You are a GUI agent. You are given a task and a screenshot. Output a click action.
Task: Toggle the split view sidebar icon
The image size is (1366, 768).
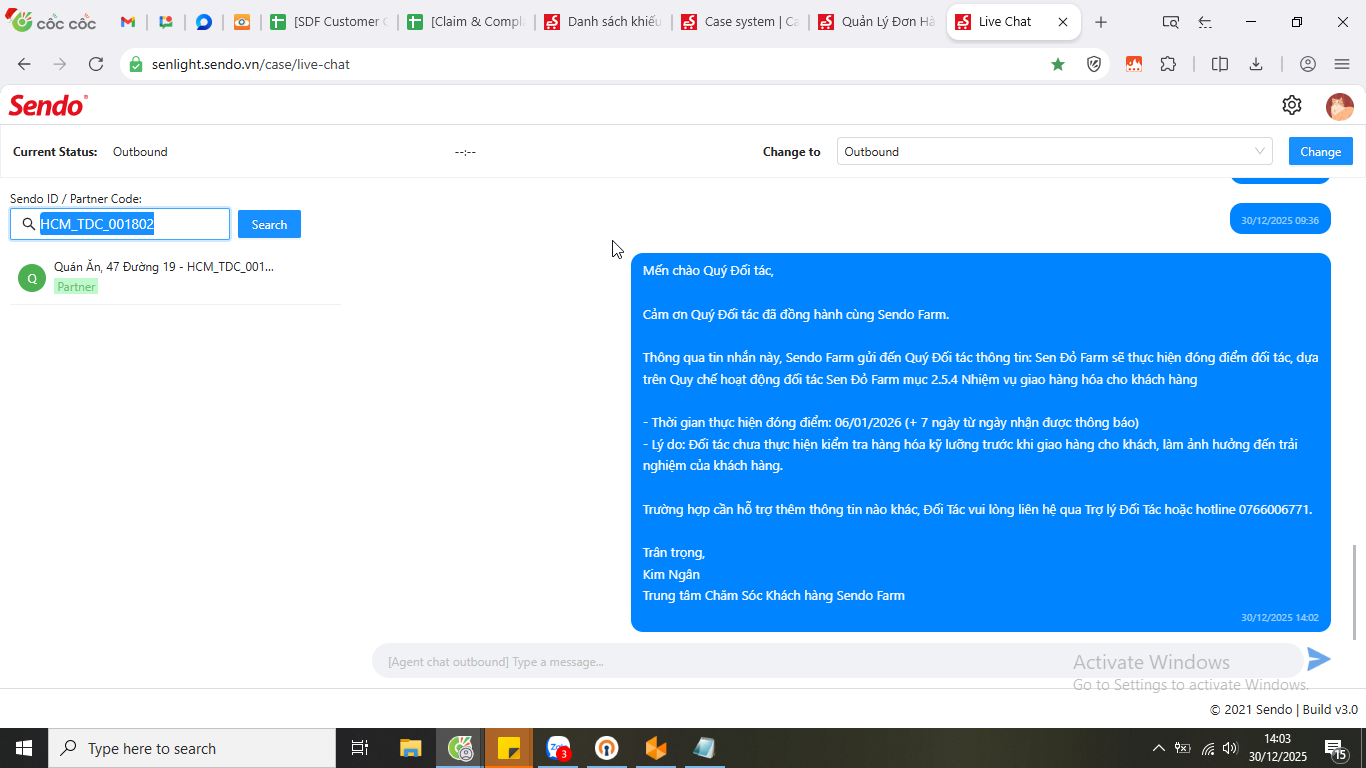click(x=1220, y=64)
